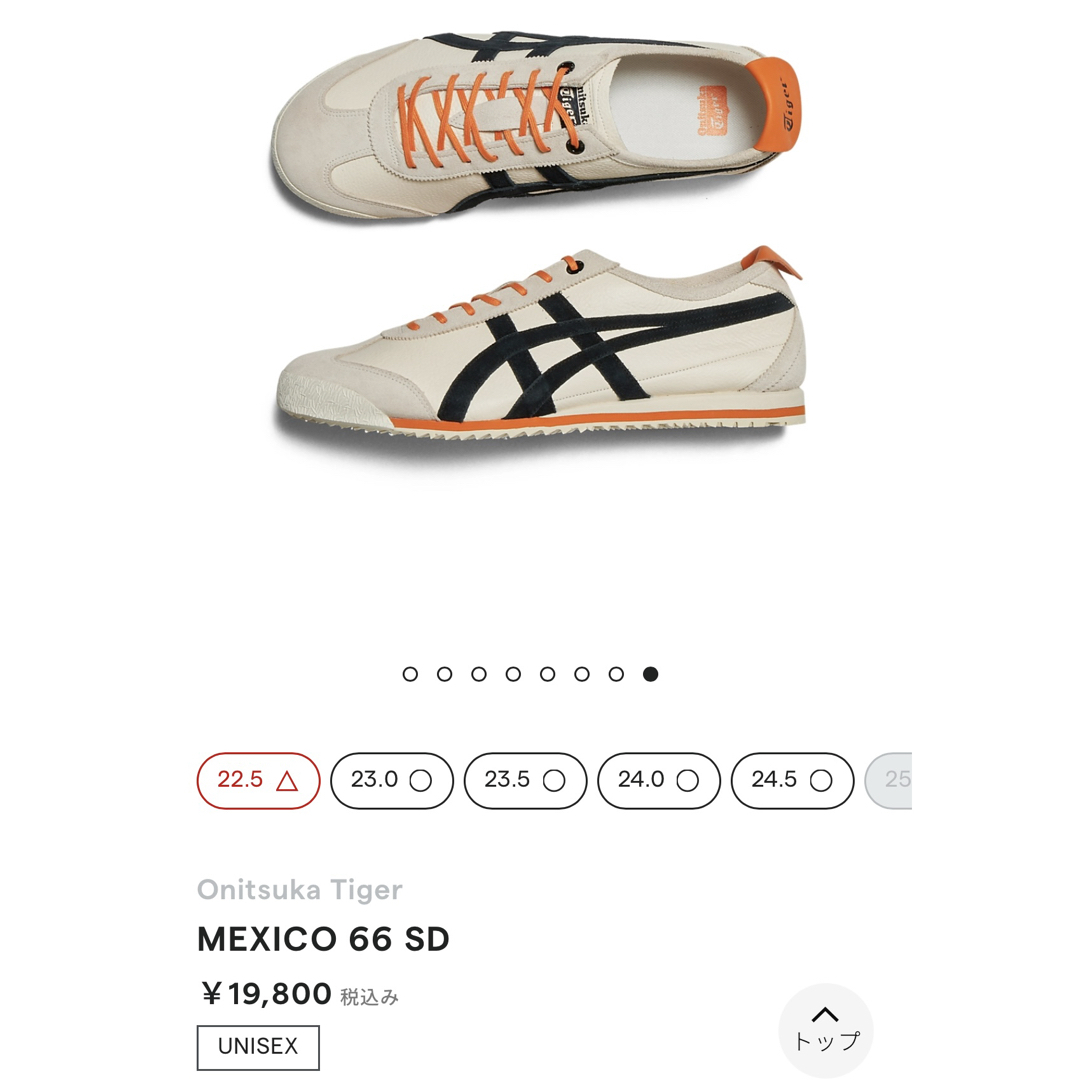Viewport: 1080px width, 1080px height.
Task: Show fifth product image via dot
Action: [x=548, y=674]
